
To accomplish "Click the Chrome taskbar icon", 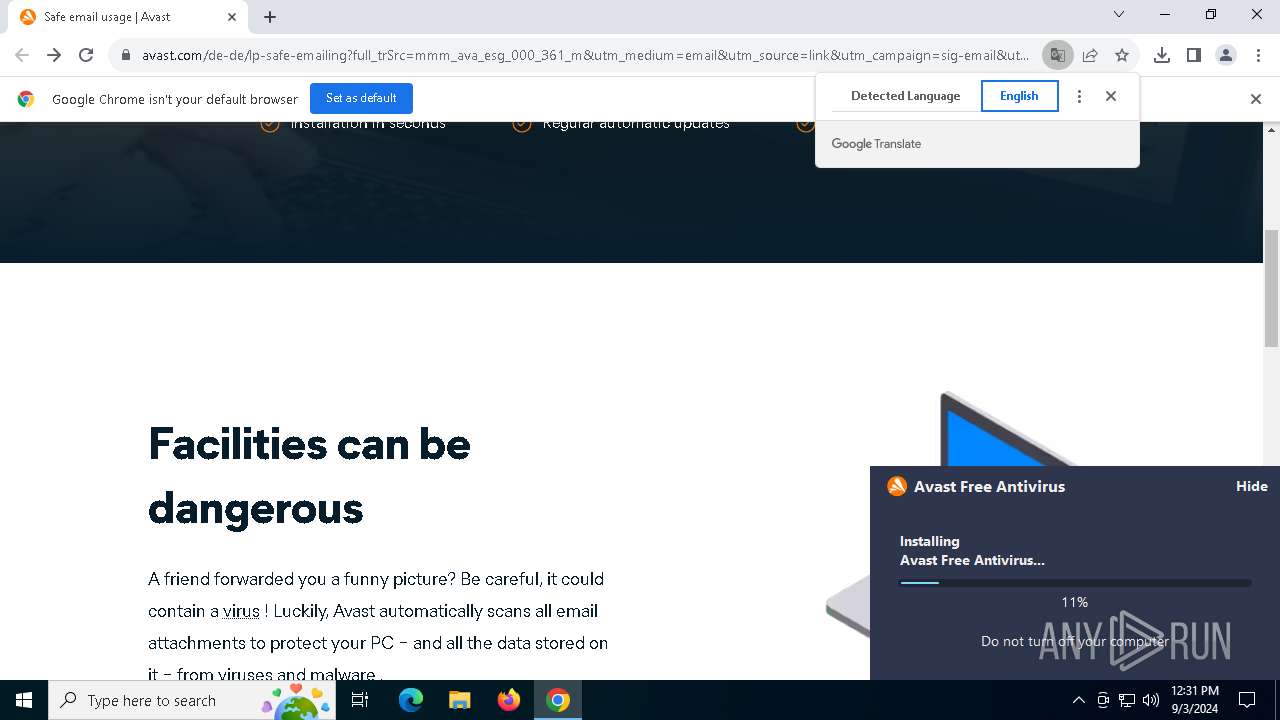I will 558,700.
